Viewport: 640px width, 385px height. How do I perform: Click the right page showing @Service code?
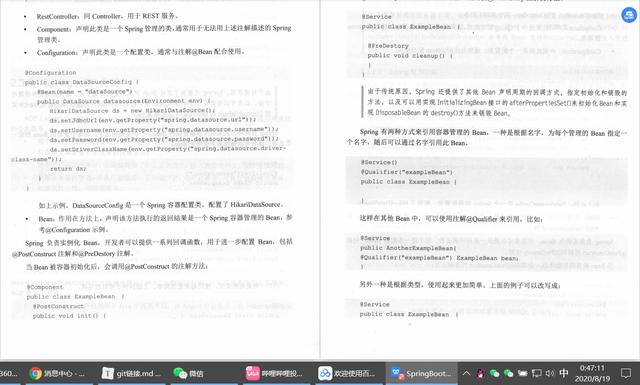[480, 180]
